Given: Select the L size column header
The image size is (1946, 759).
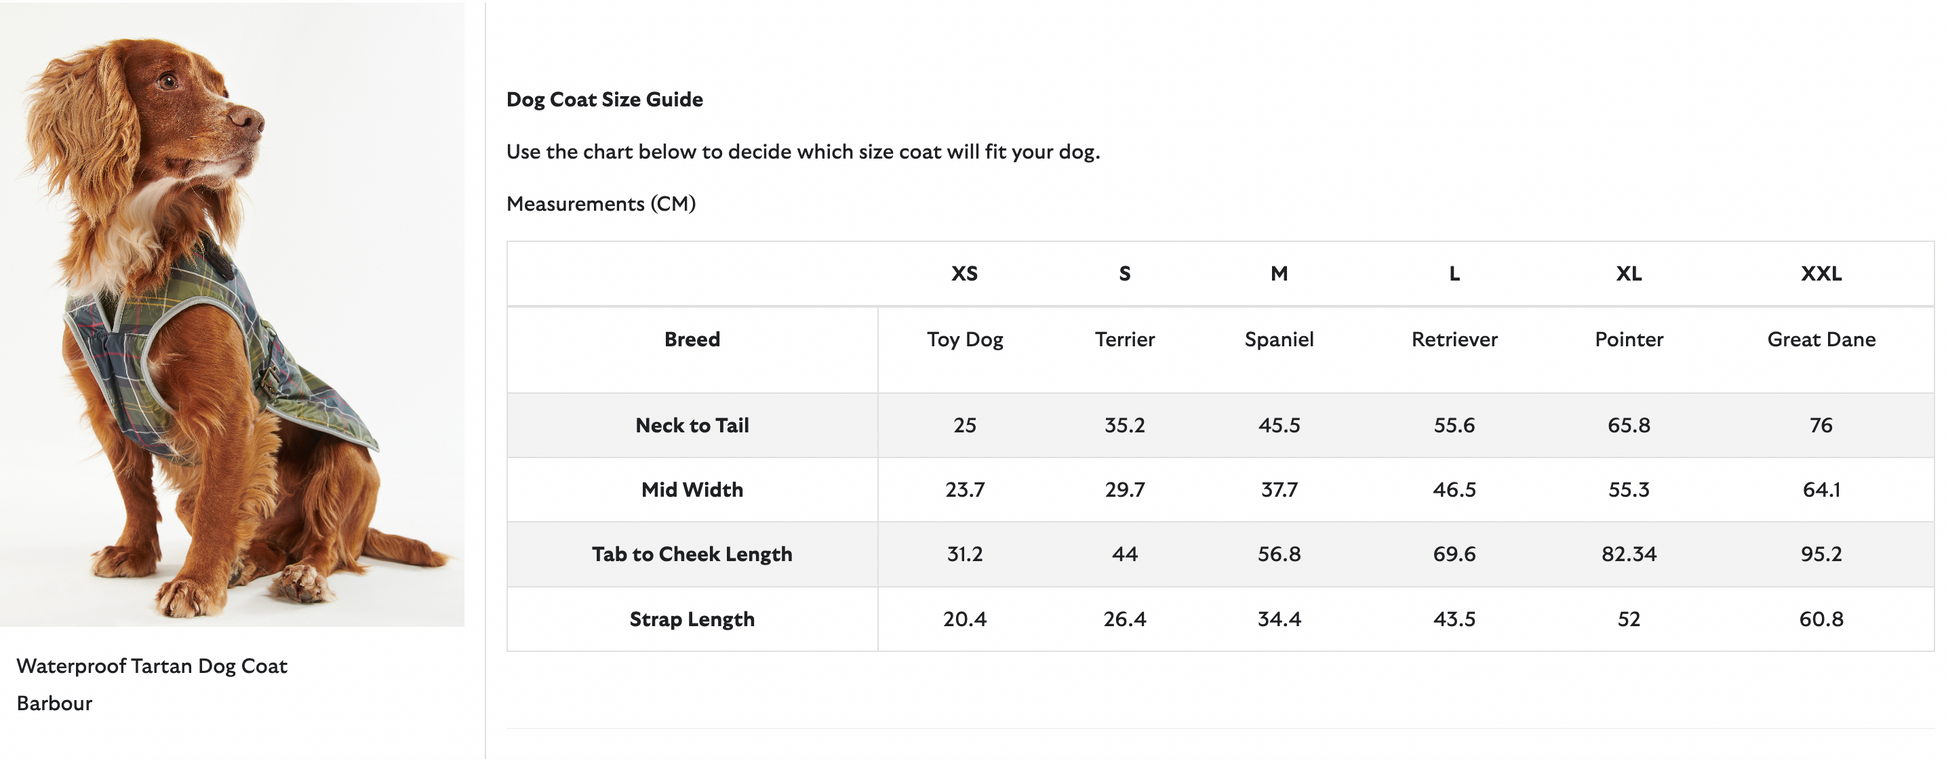Looking at the screenshot, I should [1454, 274].
